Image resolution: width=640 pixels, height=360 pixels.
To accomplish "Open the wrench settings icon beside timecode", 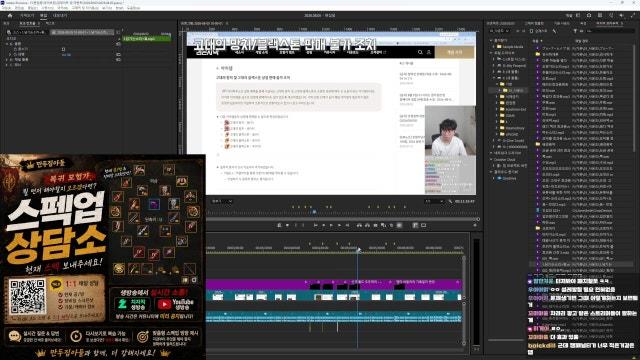I will click(450, 201).
